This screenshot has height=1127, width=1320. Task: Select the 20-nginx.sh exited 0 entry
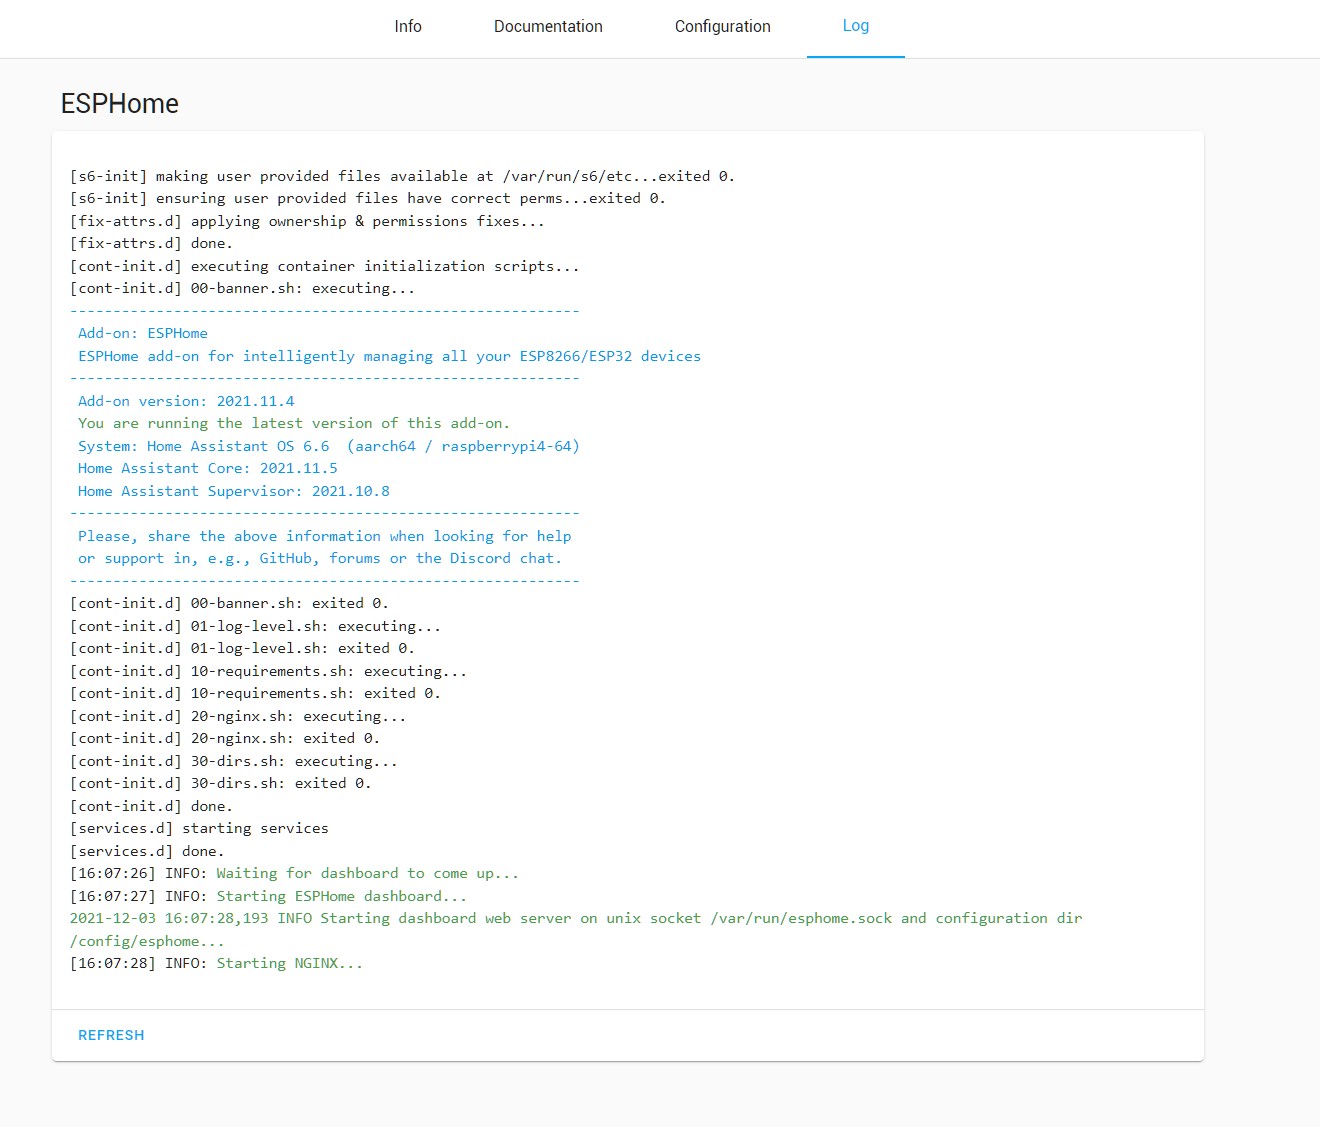[x=224, y=738]
